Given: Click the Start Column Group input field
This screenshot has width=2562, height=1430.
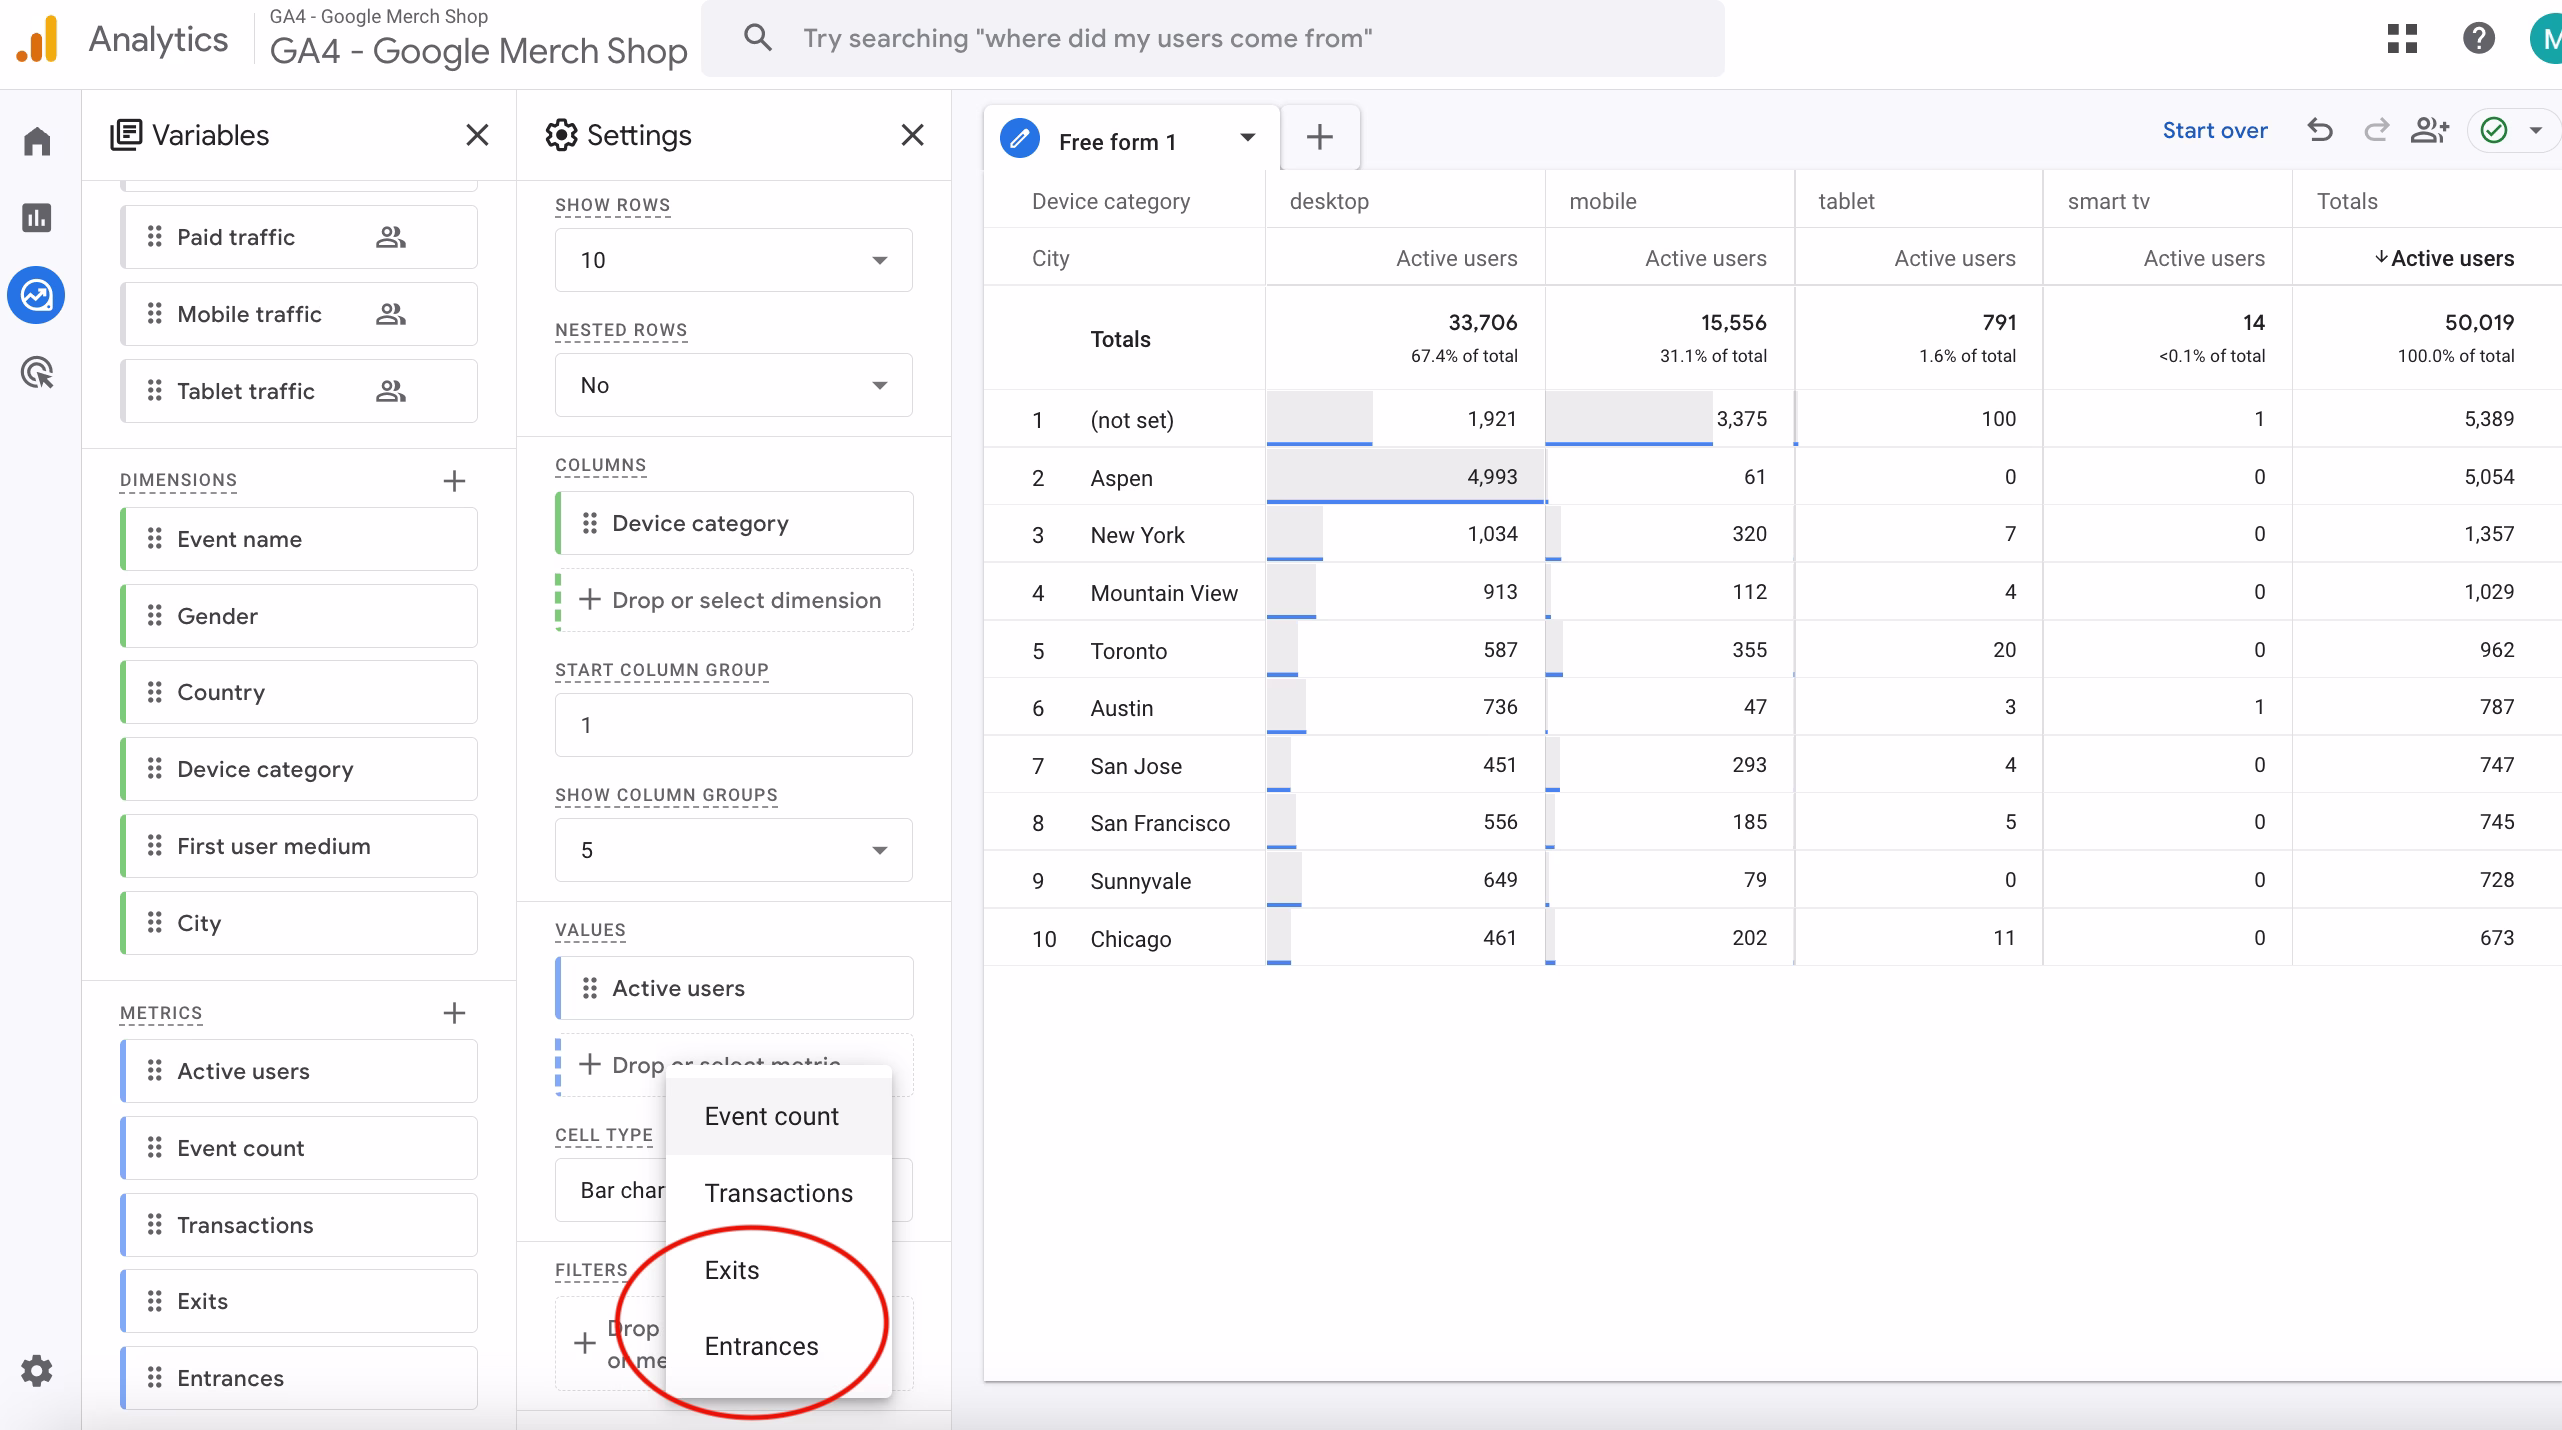Looking at the screenshot, I should point(733,725).
